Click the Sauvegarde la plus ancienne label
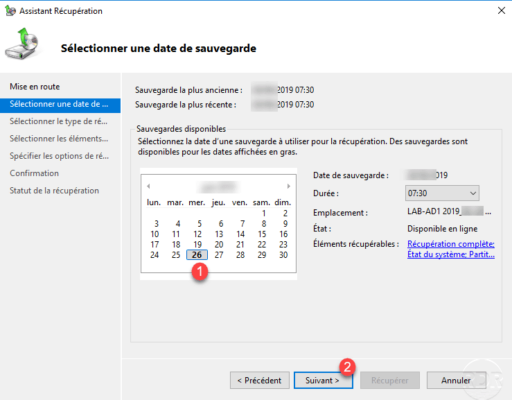This screenshot has width=512, height=400. click(x=189, y=90)
